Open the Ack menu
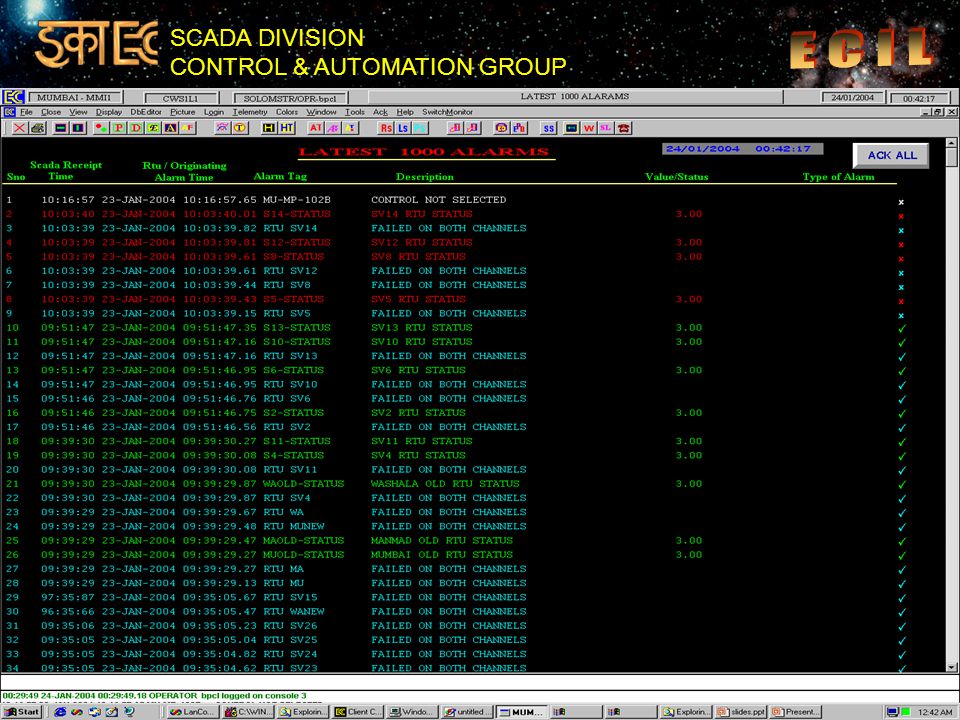Image resolution: width=960 pixels, height=720 pixels. (x=380, y=112)
